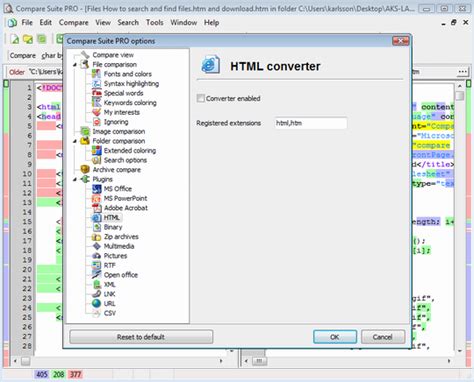Select the LNK plugin icon
The height and width of the screenshot is (382, 474).
click(96, 294)
